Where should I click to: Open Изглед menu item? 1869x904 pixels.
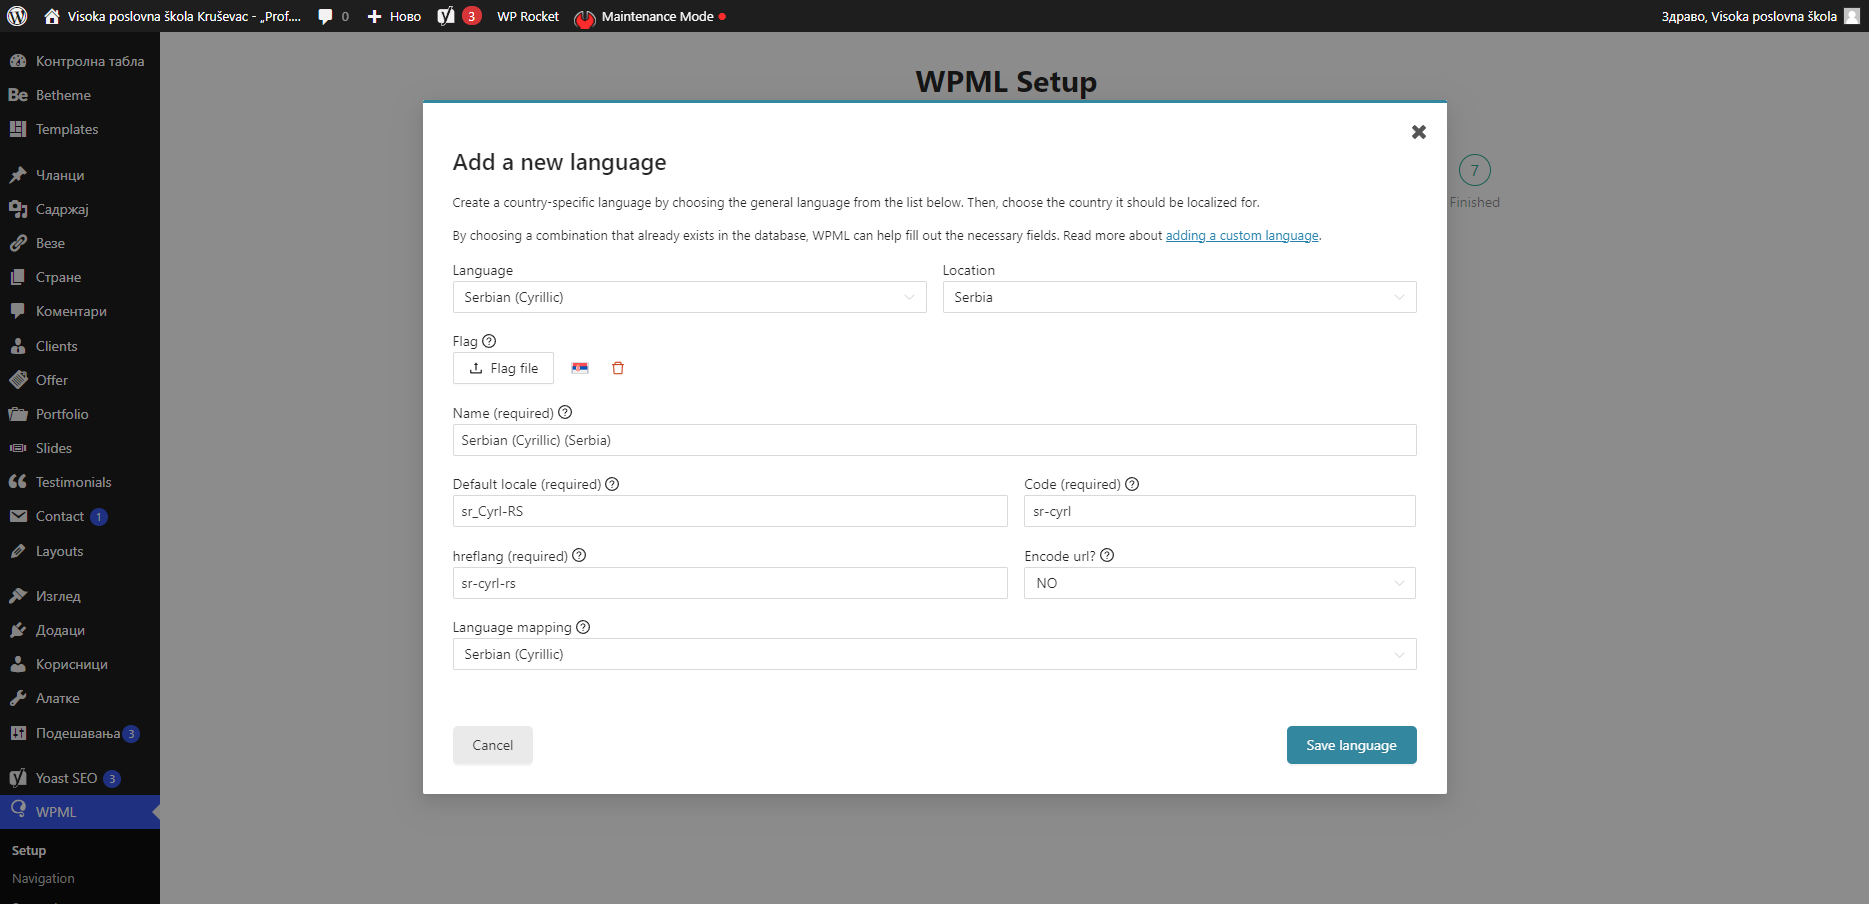(80, 596)
